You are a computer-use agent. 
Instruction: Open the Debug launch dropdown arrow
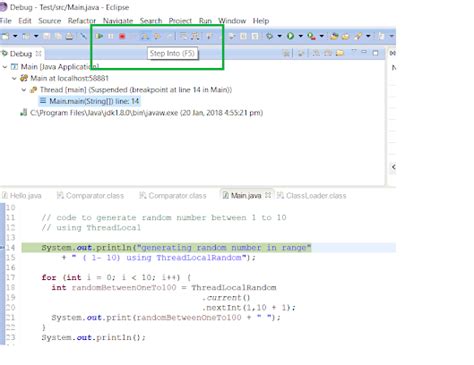pyautogui.click(x=279, y=36)
